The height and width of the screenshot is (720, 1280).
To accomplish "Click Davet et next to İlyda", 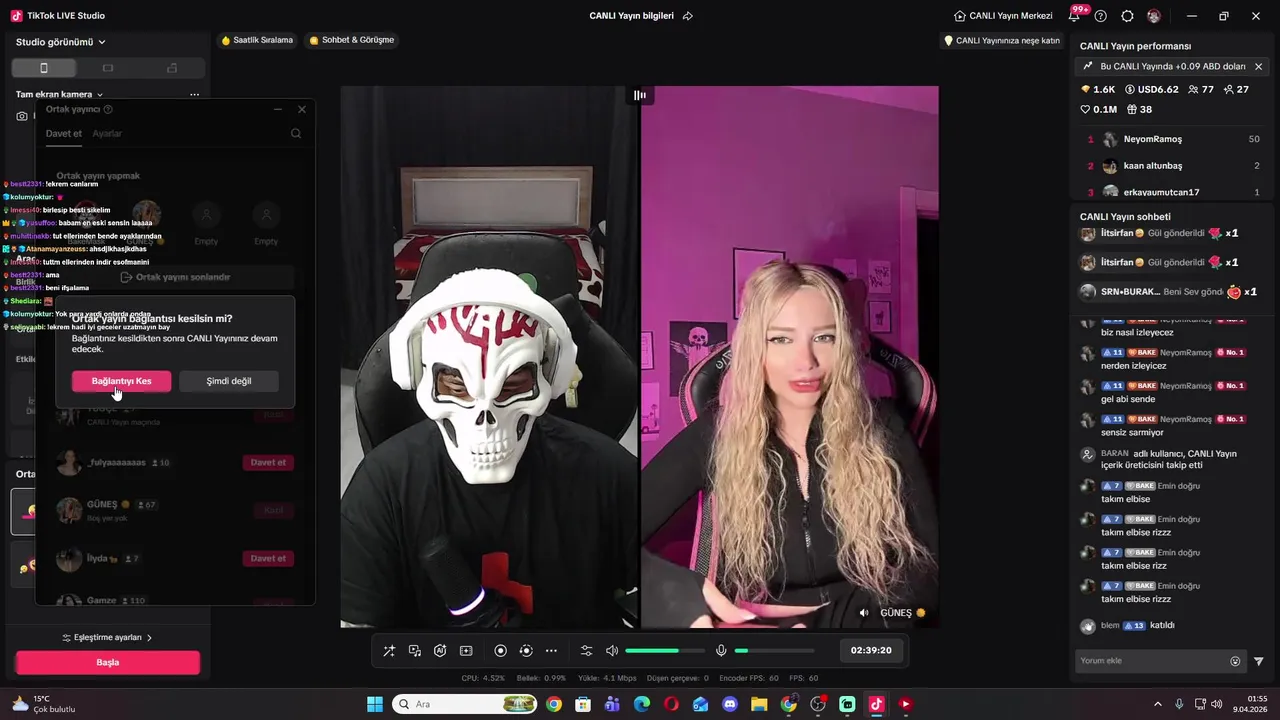I will tap(268, 558).
